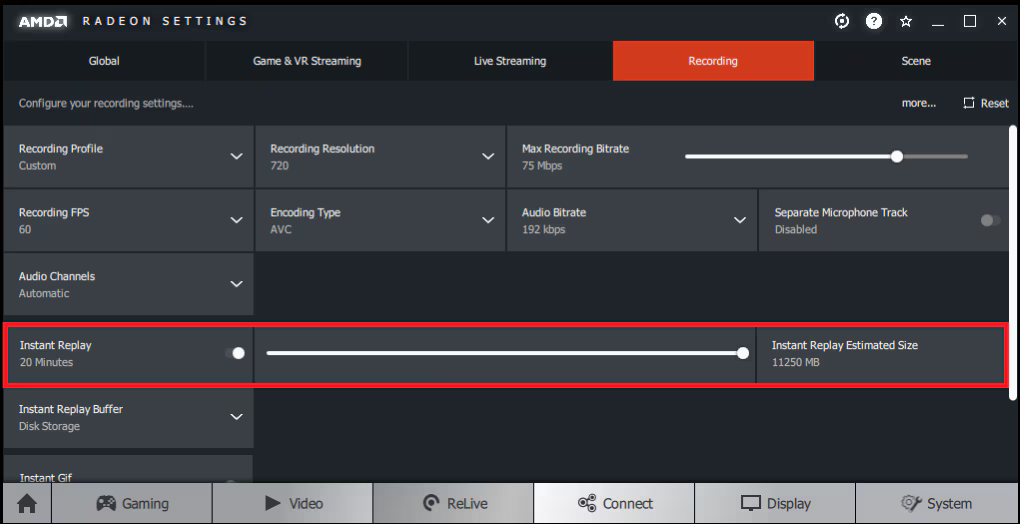Expand the Encoding Type dropdown
The width and height of the screenshot is (1020, 524).
(488, 220)
